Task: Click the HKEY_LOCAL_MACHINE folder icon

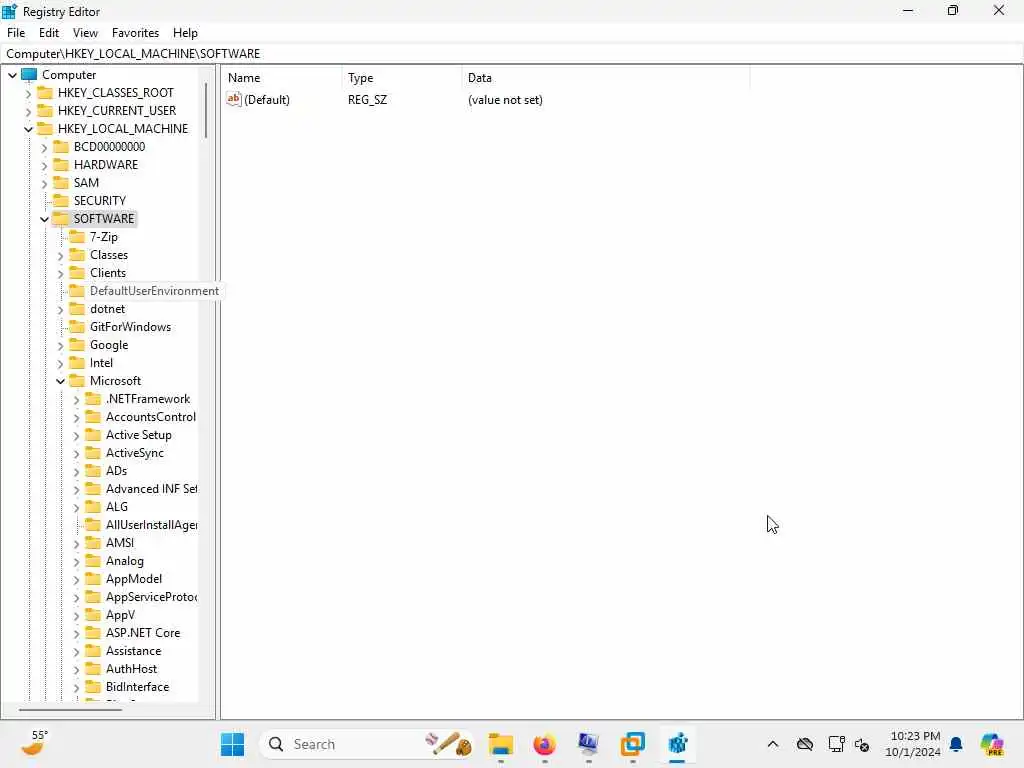Action: point(45,128)
